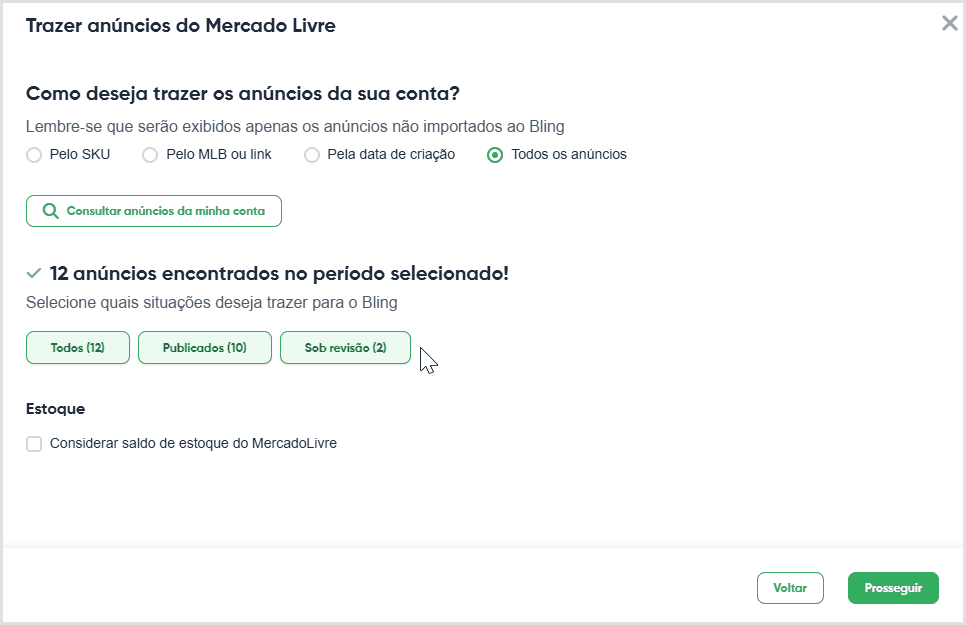Choose the Pelo MLB ou link radio
This screenshot has width=966, height=625.
coord(150,155)
